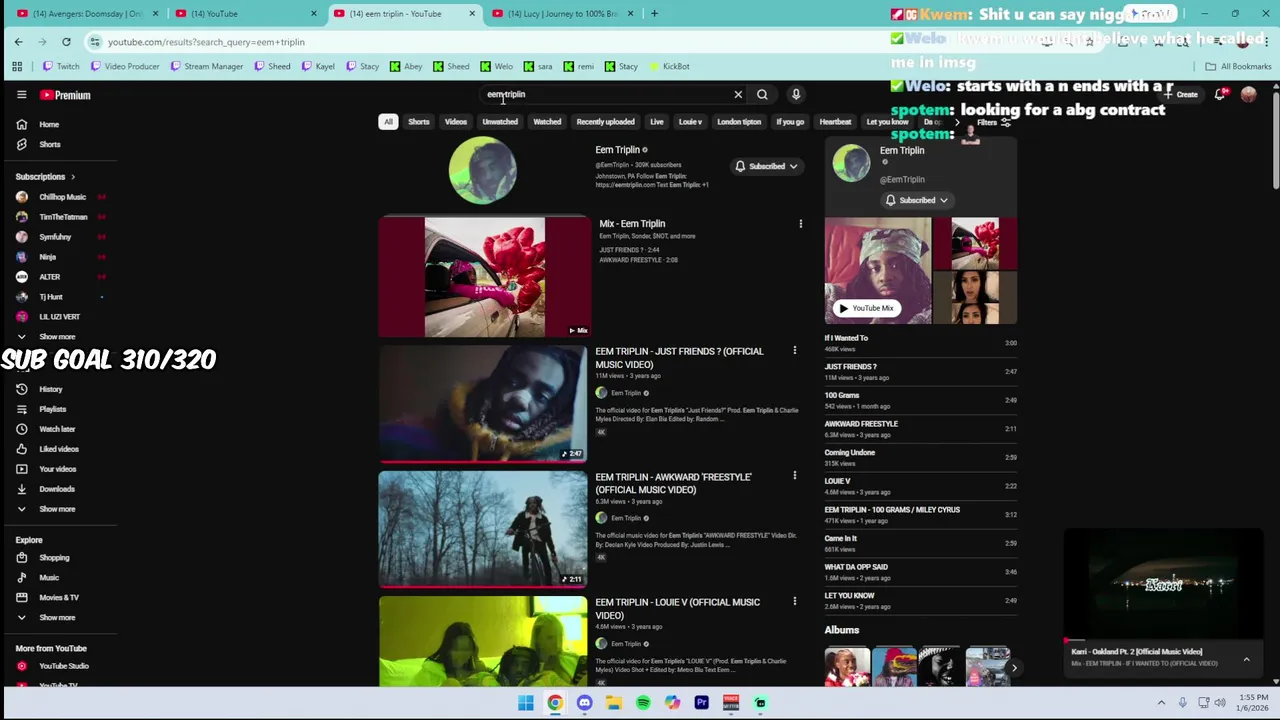Open the volume control in the system tray
Screen dimensions: 1280x720
coord(1220,703)
